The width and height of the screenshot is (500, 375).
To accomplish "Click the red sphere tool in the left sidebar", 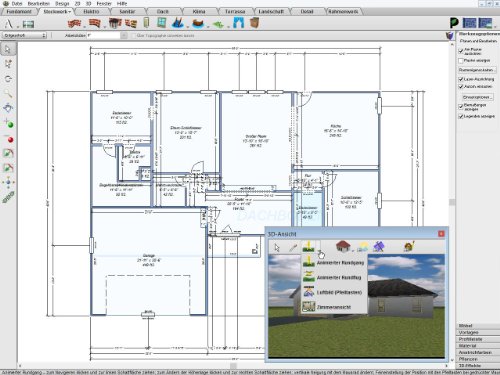I will (10, 139).
